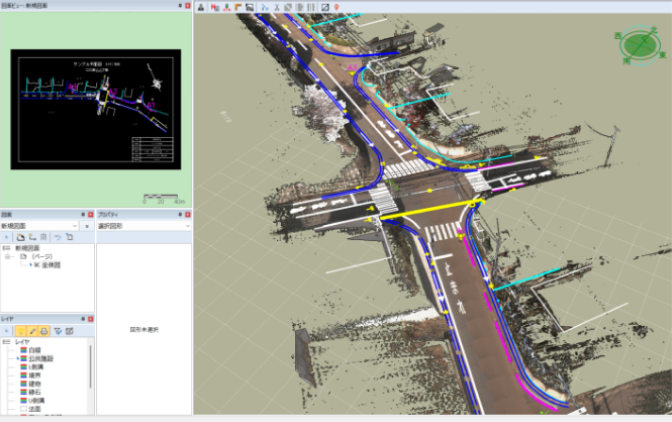
Task: Click the layer filter funnel icon
Action: (58, 329)
